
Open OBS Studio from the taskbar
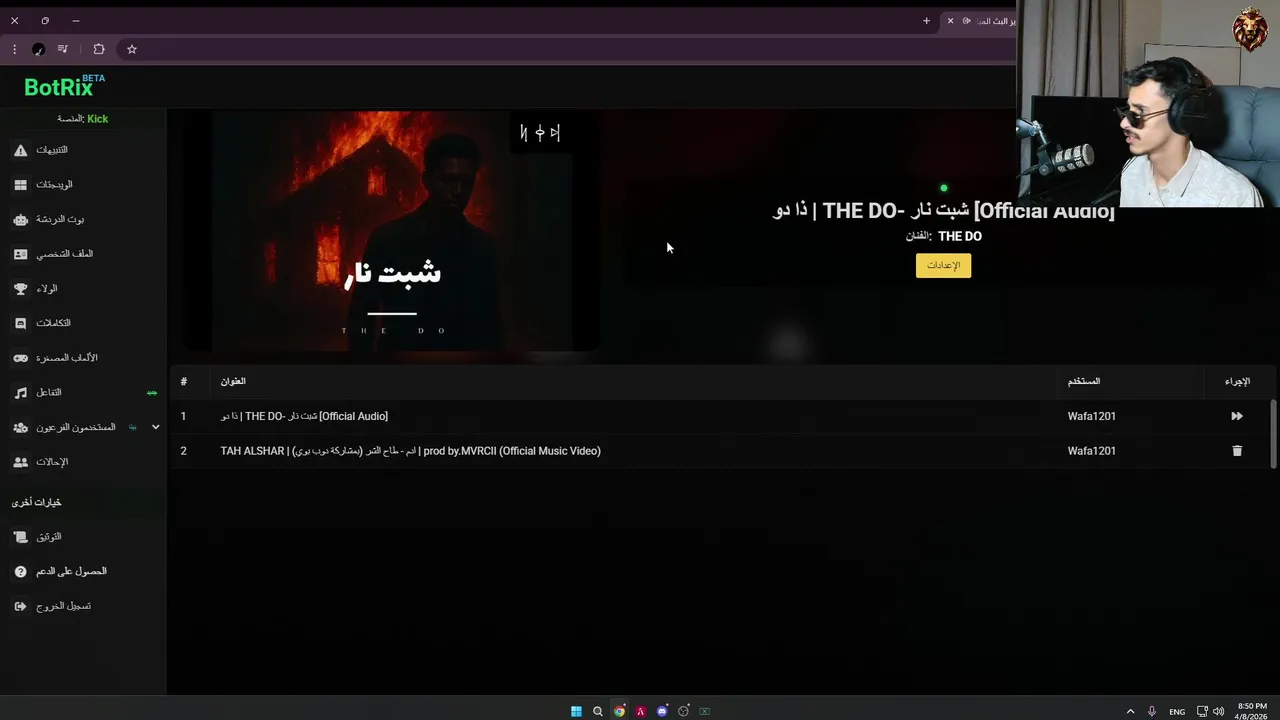(683, 711)
